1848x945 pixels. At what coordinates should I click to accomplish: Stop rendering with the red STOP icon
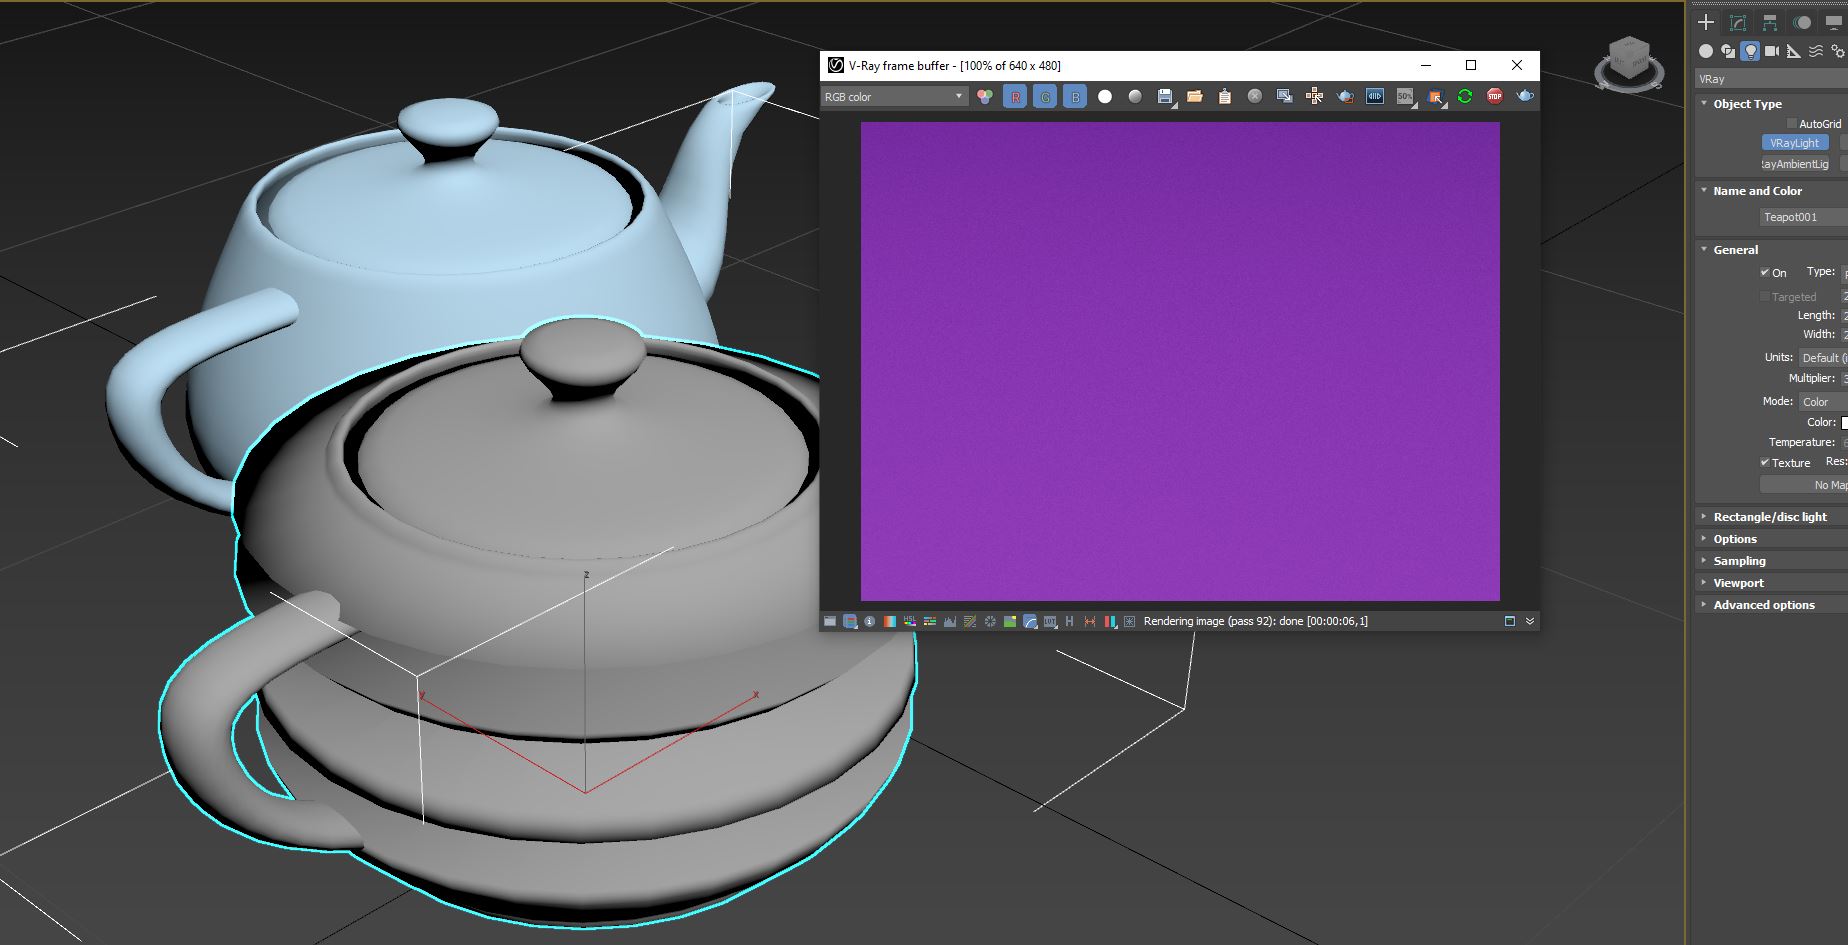pos(1495,96)
